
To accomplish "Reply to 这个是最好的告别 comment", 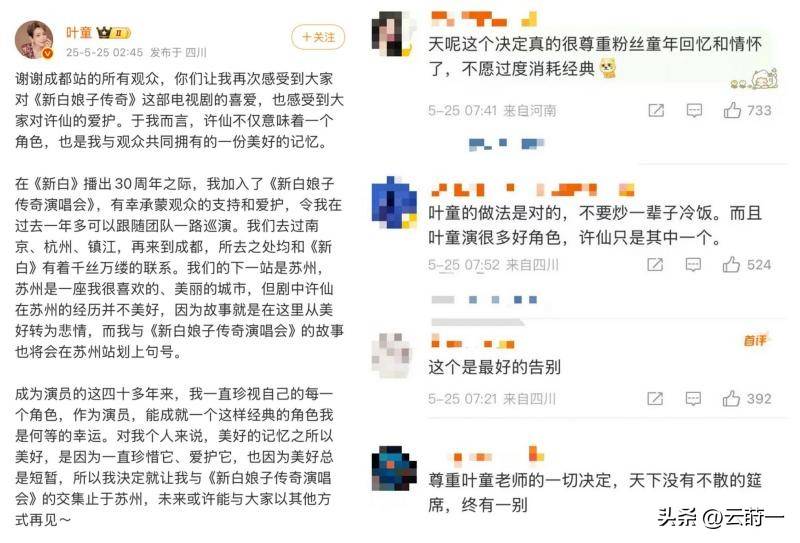I will pyautogui.click(x=693, y=399).
